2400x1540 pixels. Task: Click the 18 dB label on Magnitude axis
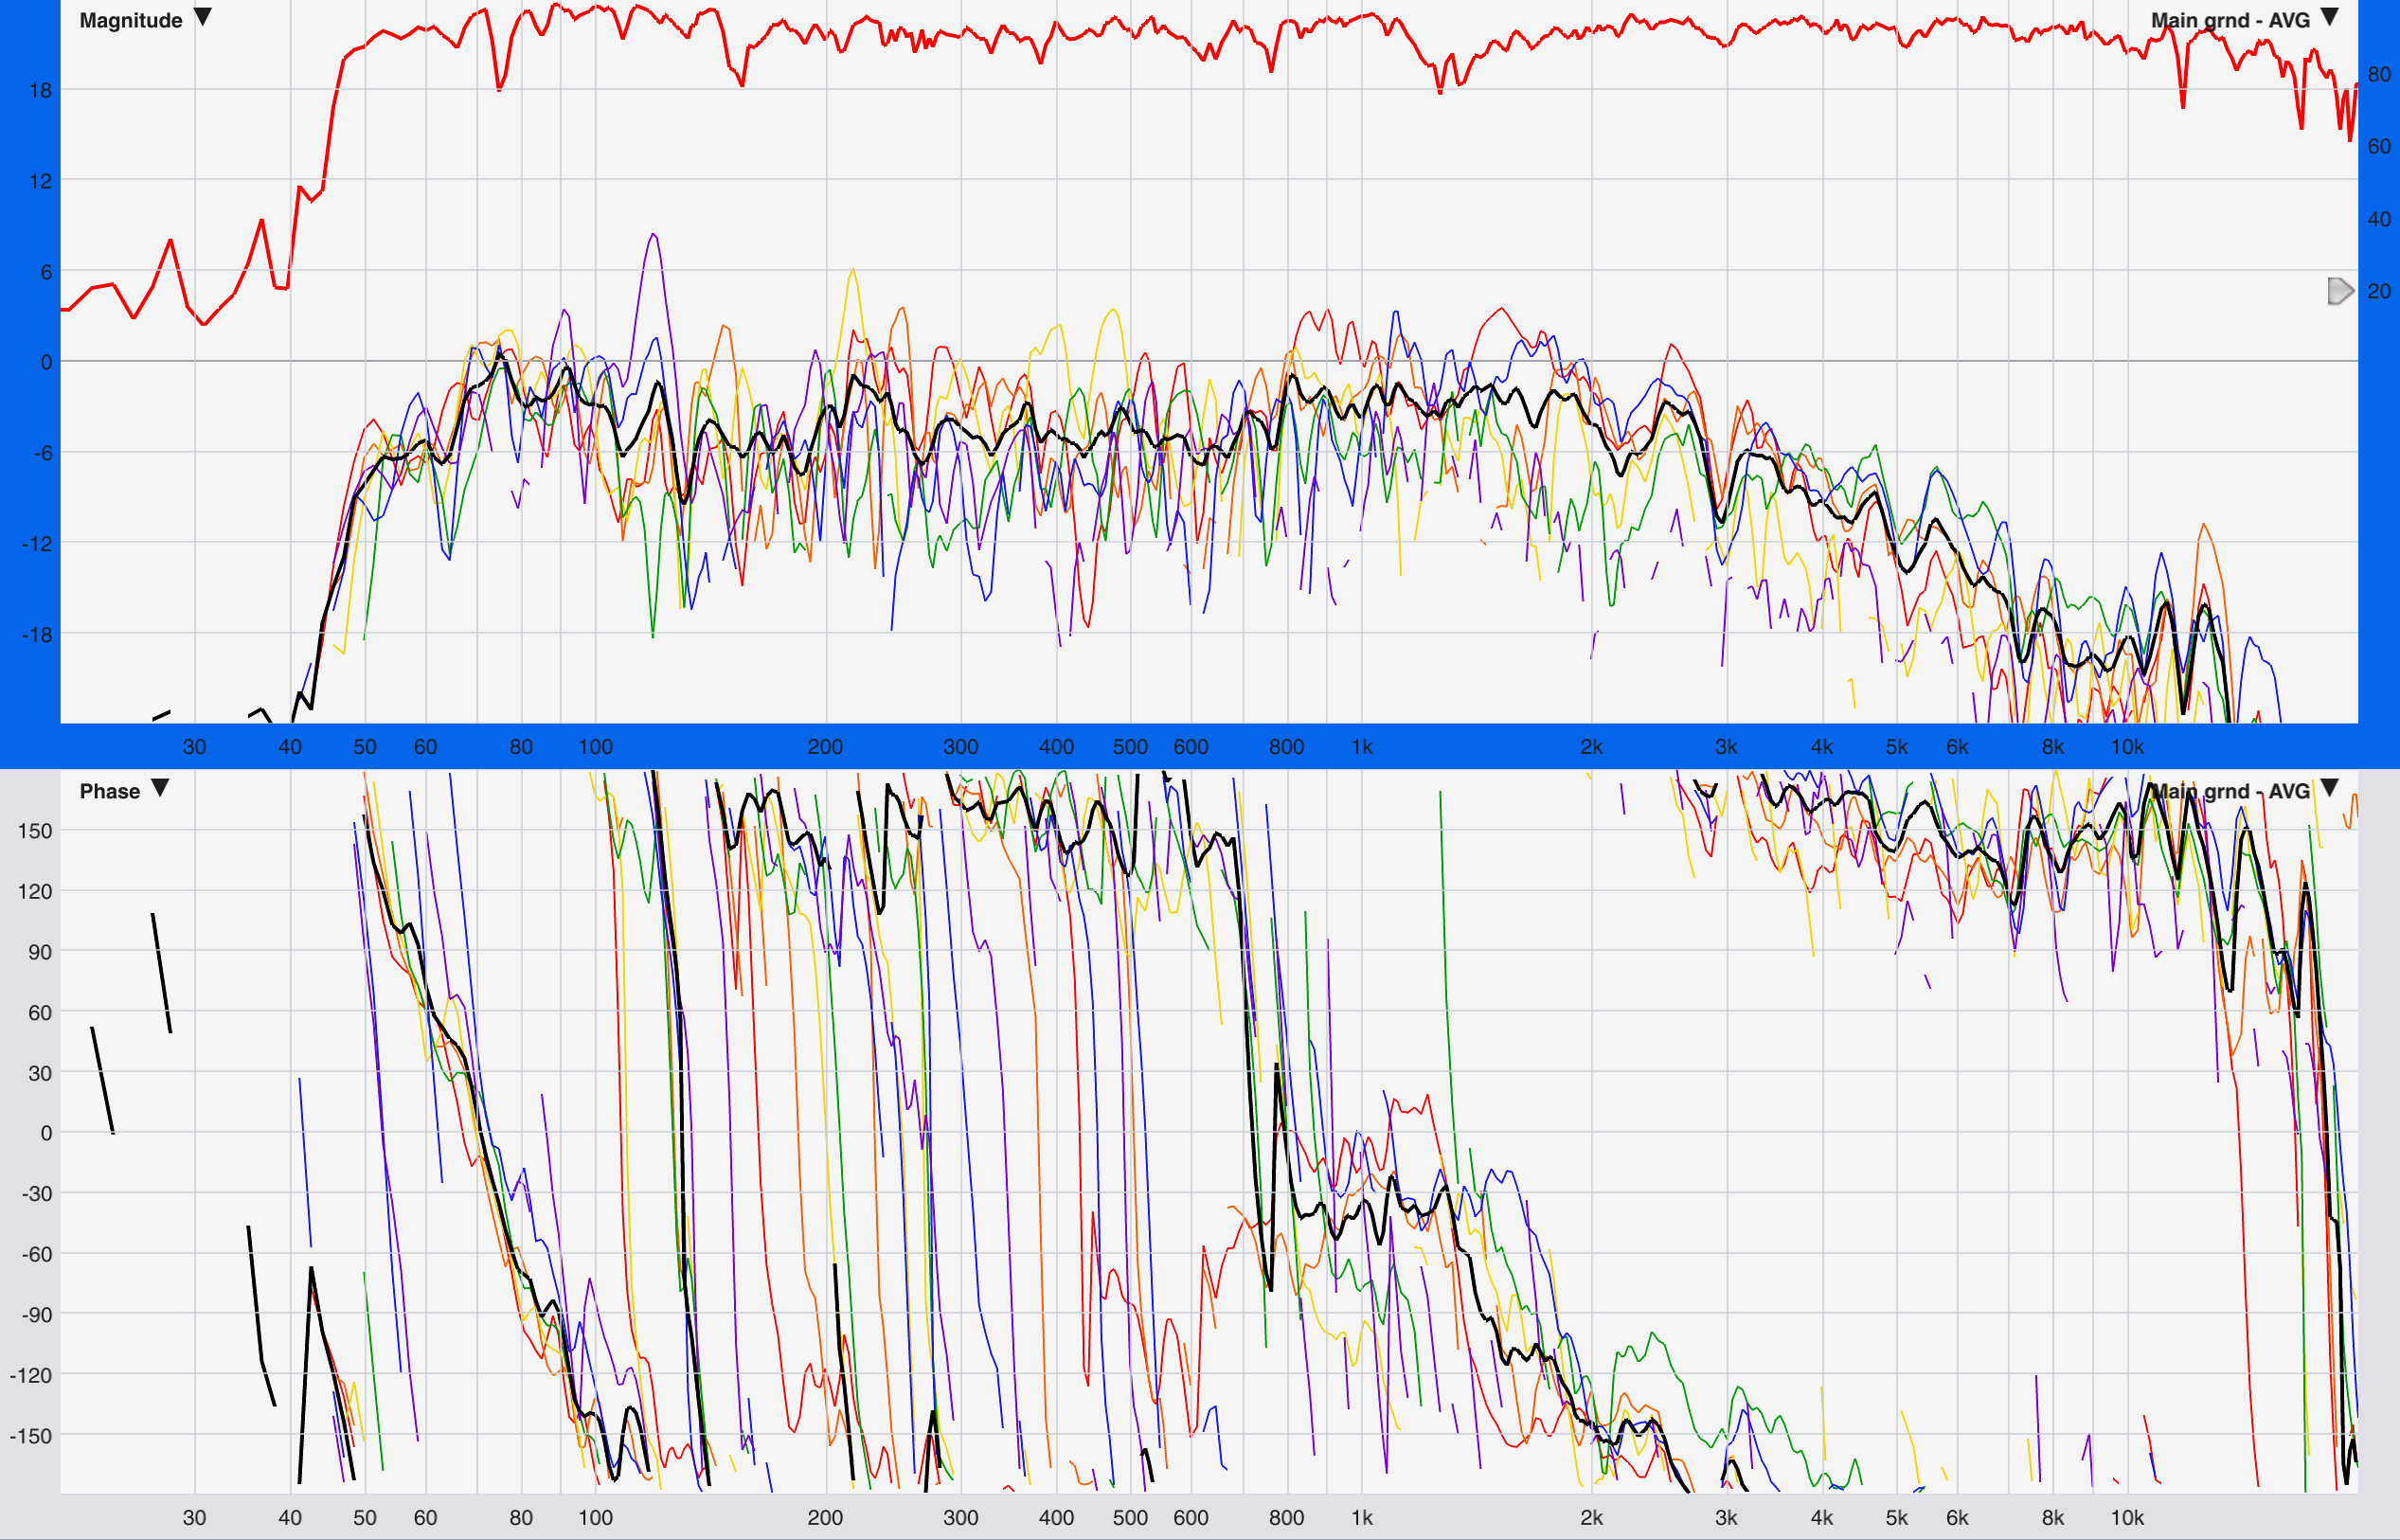(40, 91)
